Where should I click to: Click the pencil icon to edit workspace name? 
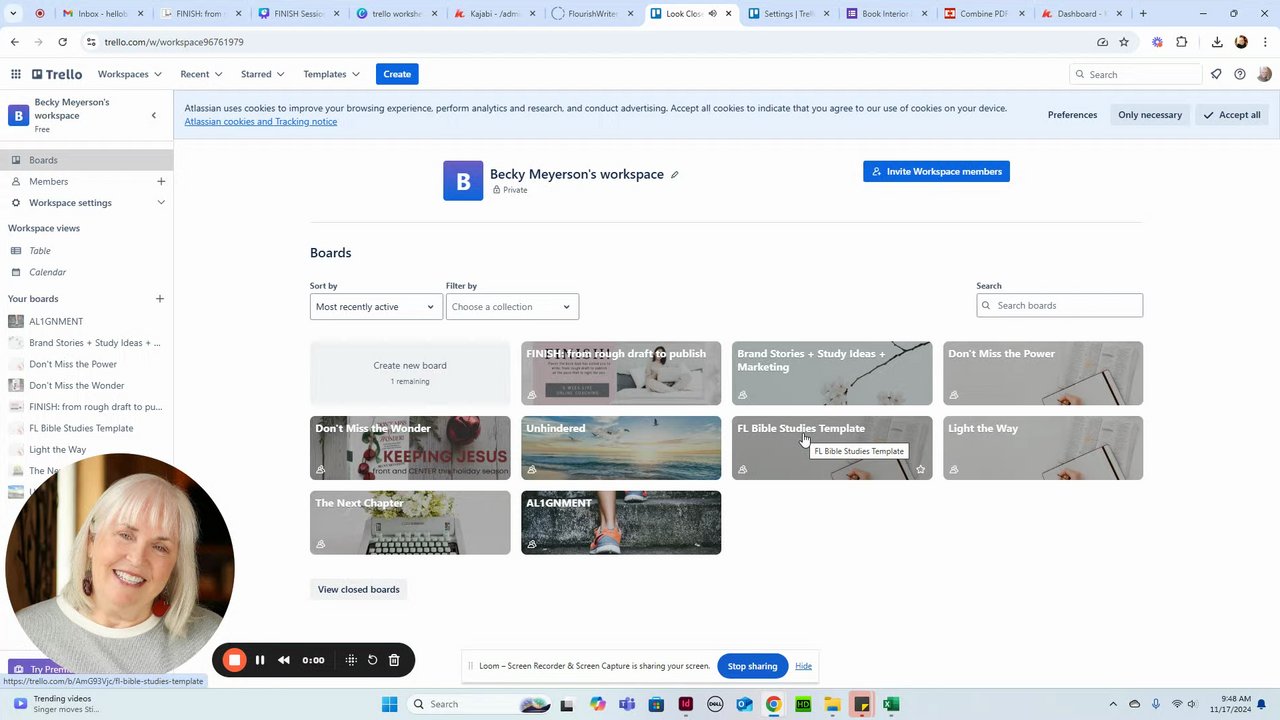point(674,175)
